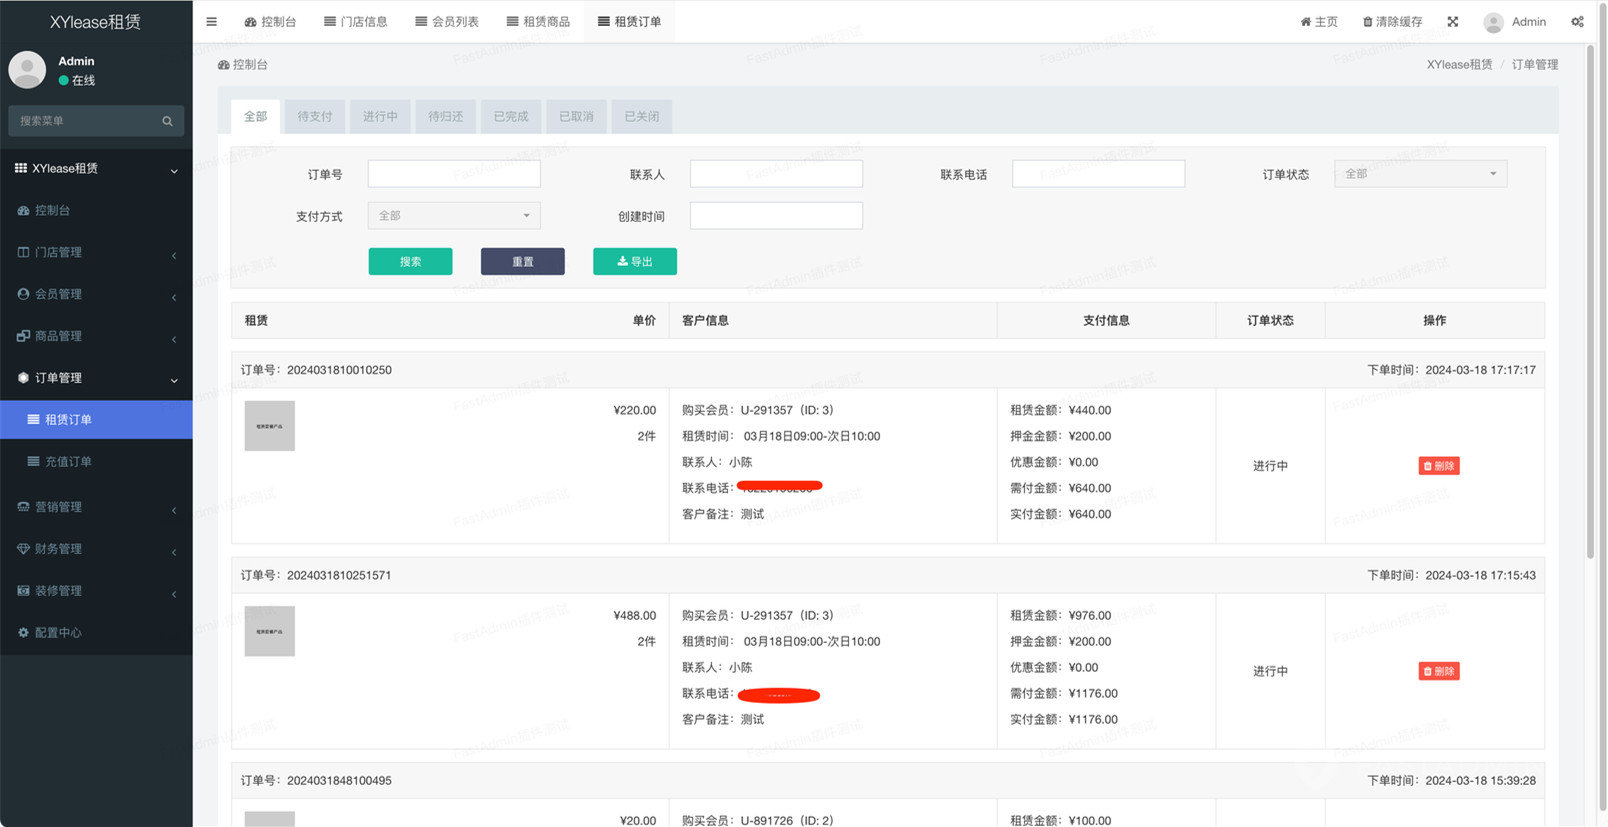Click the fullscreen expand icon in header

point(1452,21)
